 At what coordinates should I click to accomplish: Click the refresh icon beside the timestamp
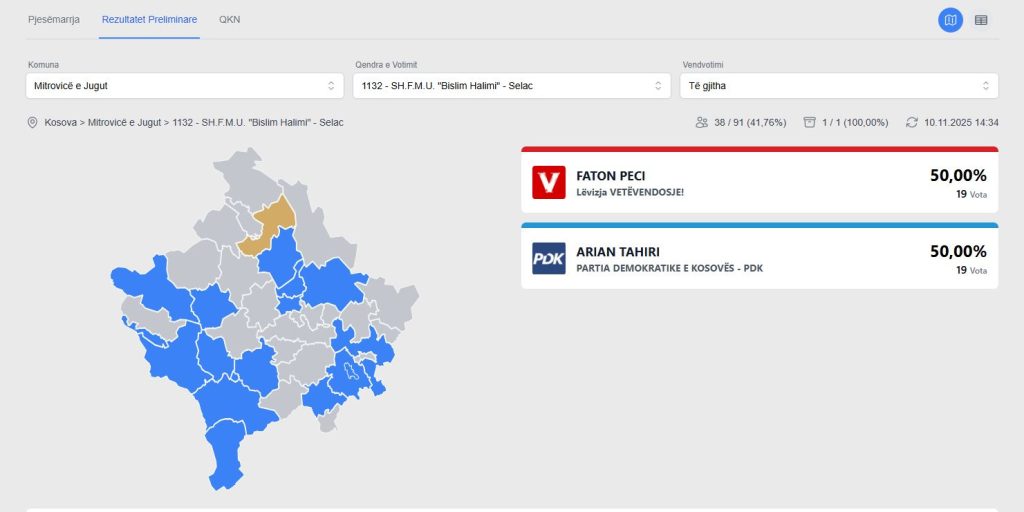pyautogui.click(x=911, y=123)
